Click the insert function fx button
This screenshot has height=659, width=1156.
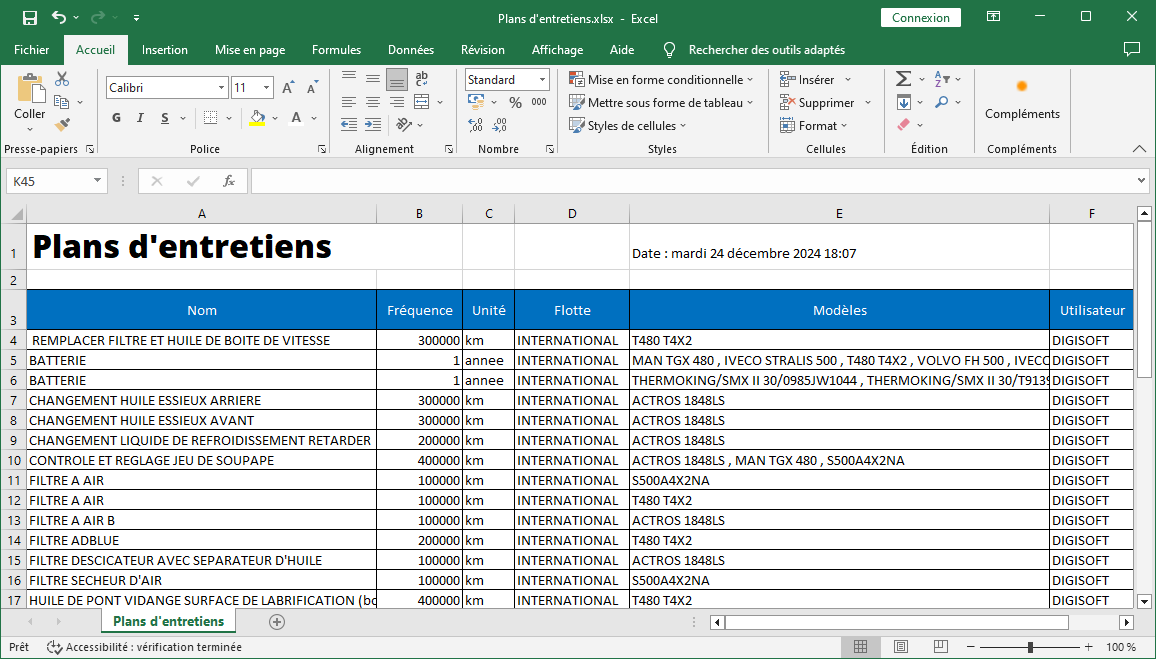point(229,181)
